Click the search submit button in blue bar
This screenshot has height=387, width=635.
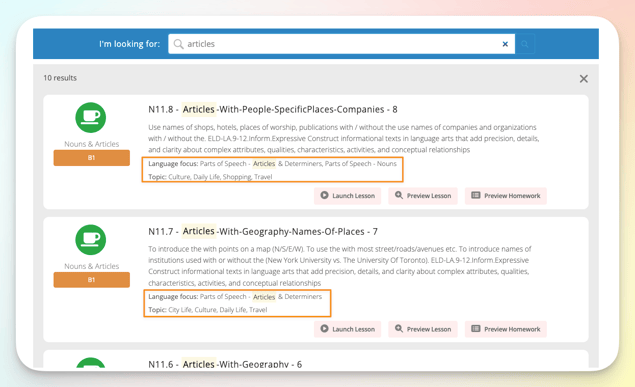(525, 44)
